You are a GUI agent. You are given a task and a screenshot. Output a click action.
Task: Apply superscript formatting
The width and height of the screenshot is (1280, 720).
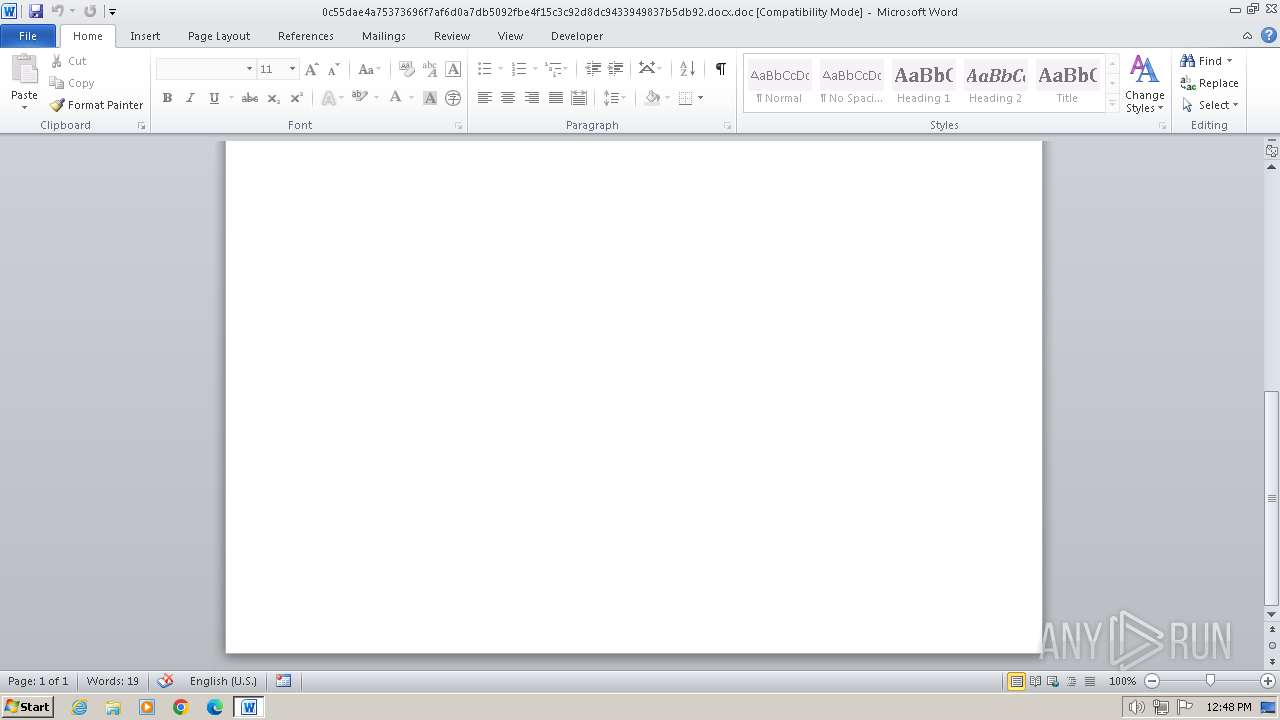point(296,98)
